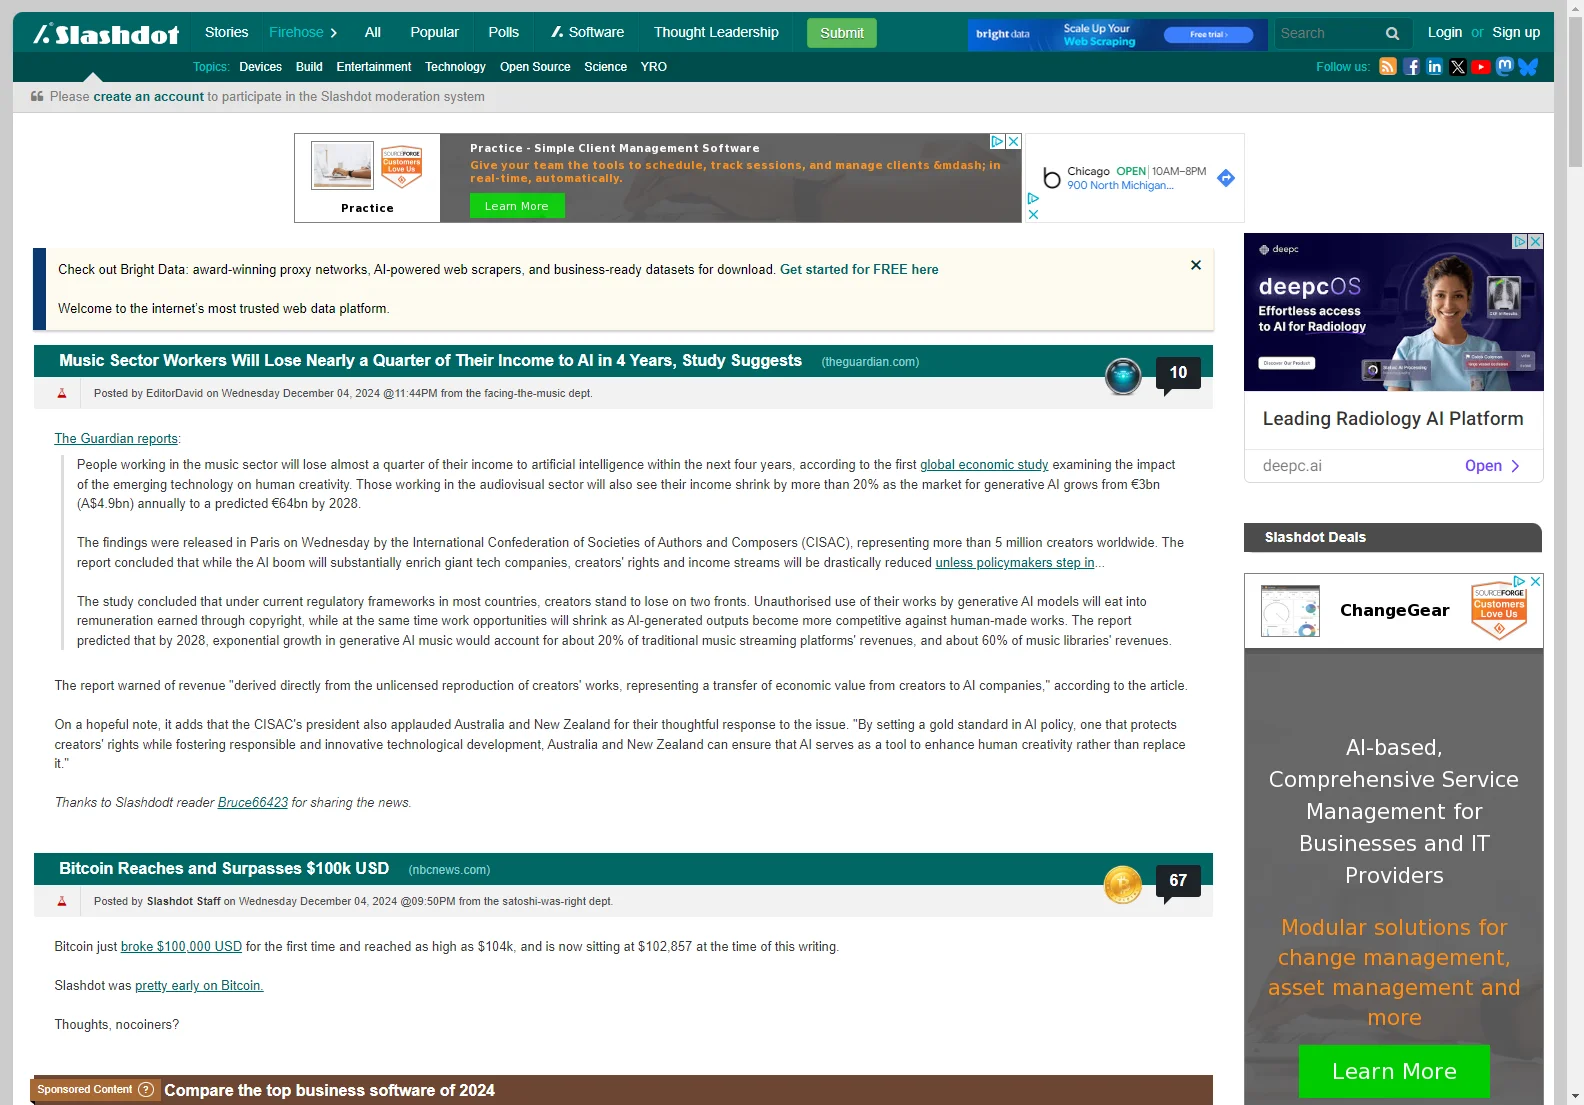Click the AdChoices icon on Practice ad
The image size is (1584, 1105).
click(x=997, y=142)
